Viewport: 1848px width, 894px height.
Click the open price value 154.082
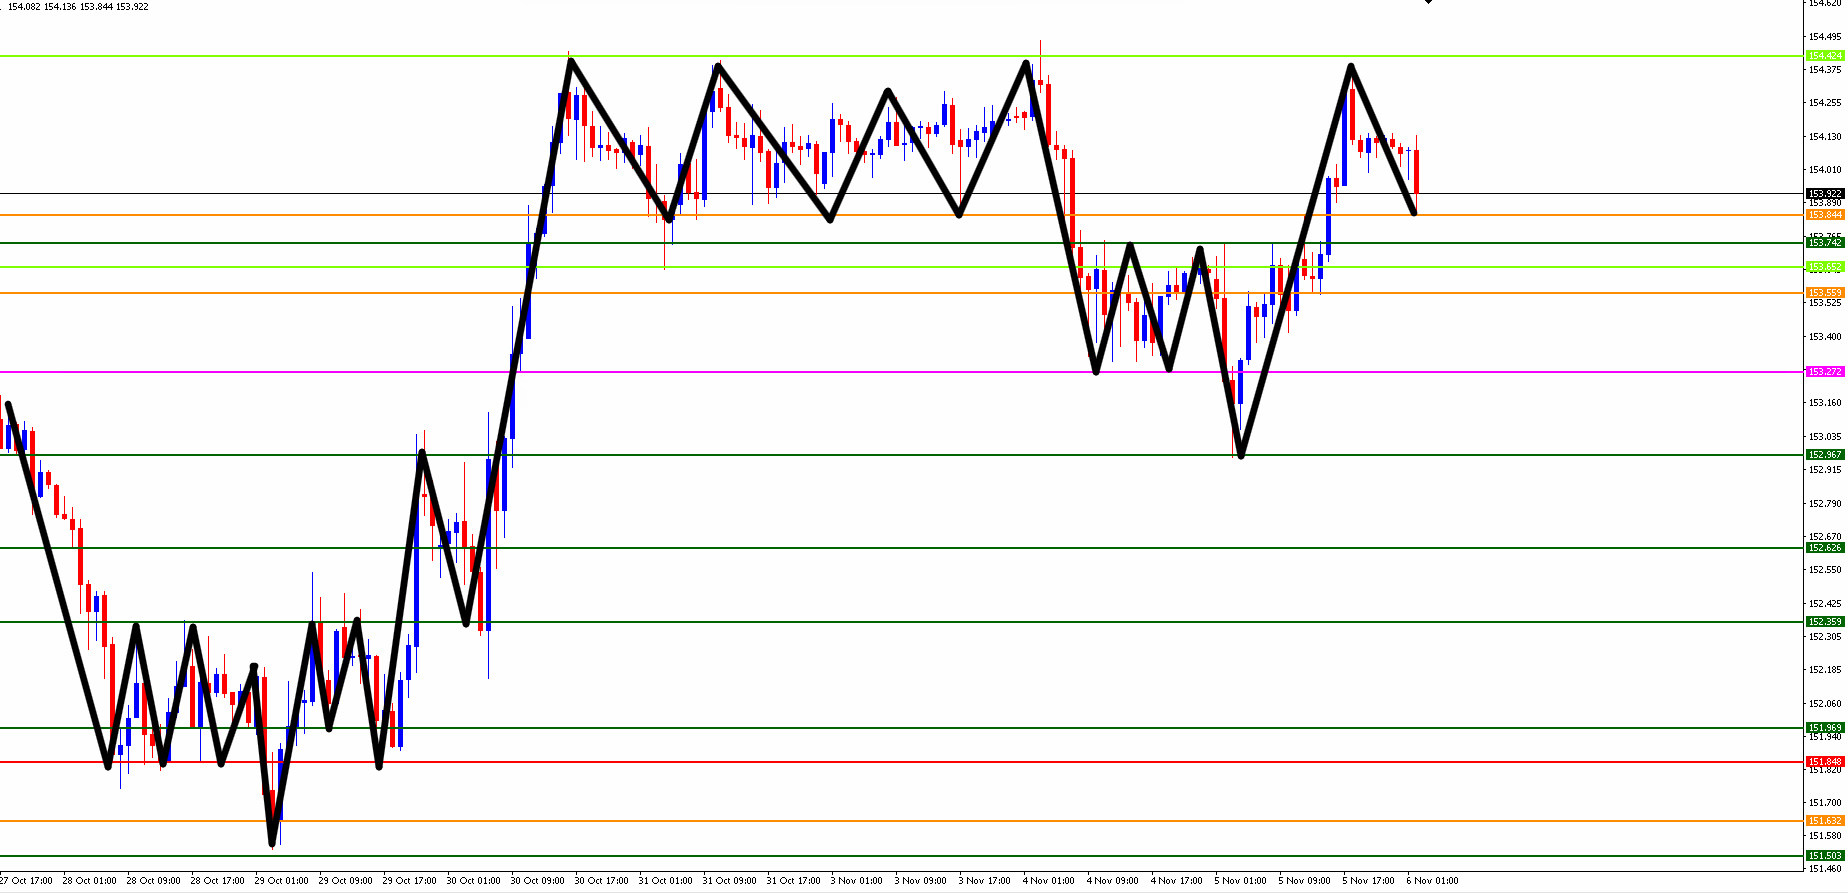tap(24, 7)
